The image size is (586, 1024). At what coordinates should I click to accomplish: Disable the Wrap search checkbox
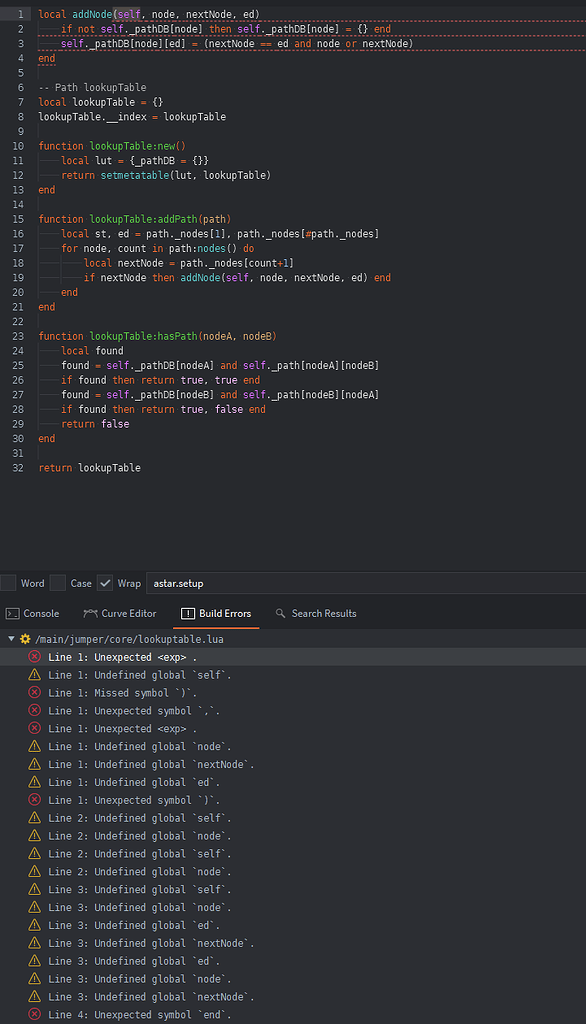point(104,582)
